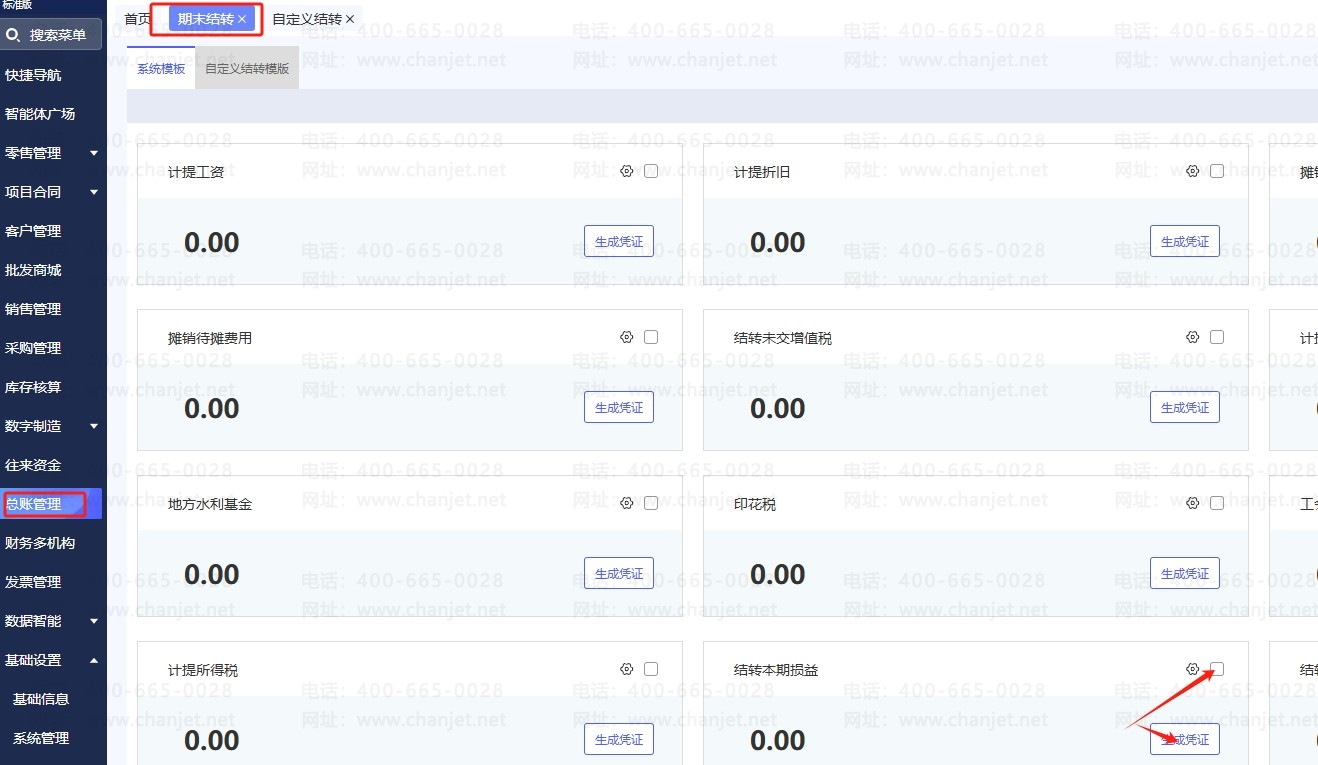Select the 系统模板 sub-tab

click(x=161, y=69)
